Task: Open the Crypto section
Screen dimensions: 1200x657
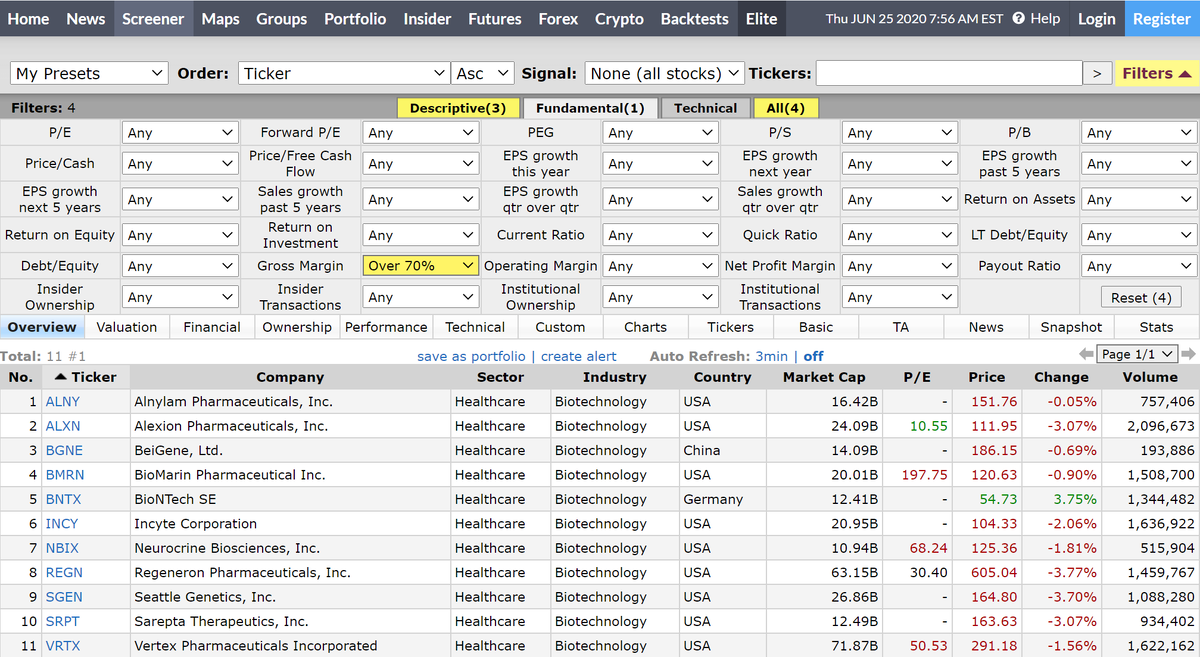Action: (619, 19)
